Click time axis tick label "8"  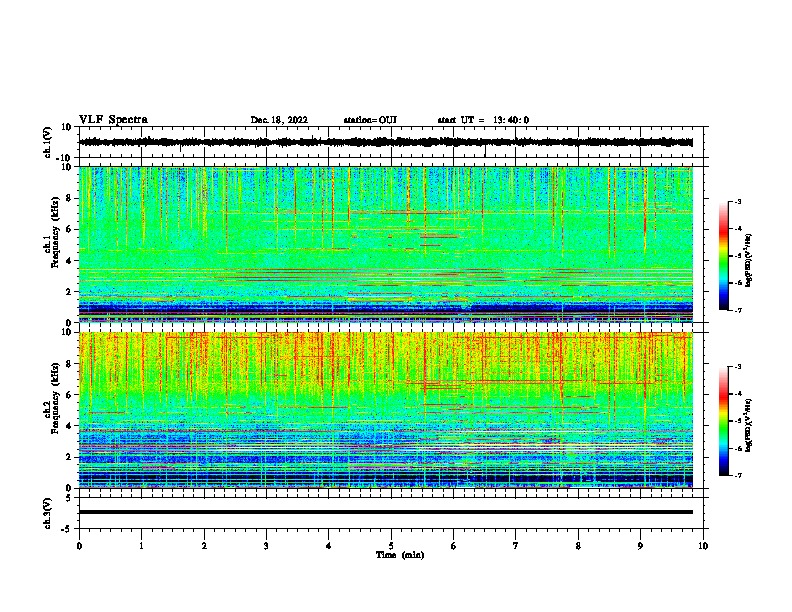point(578,546)
